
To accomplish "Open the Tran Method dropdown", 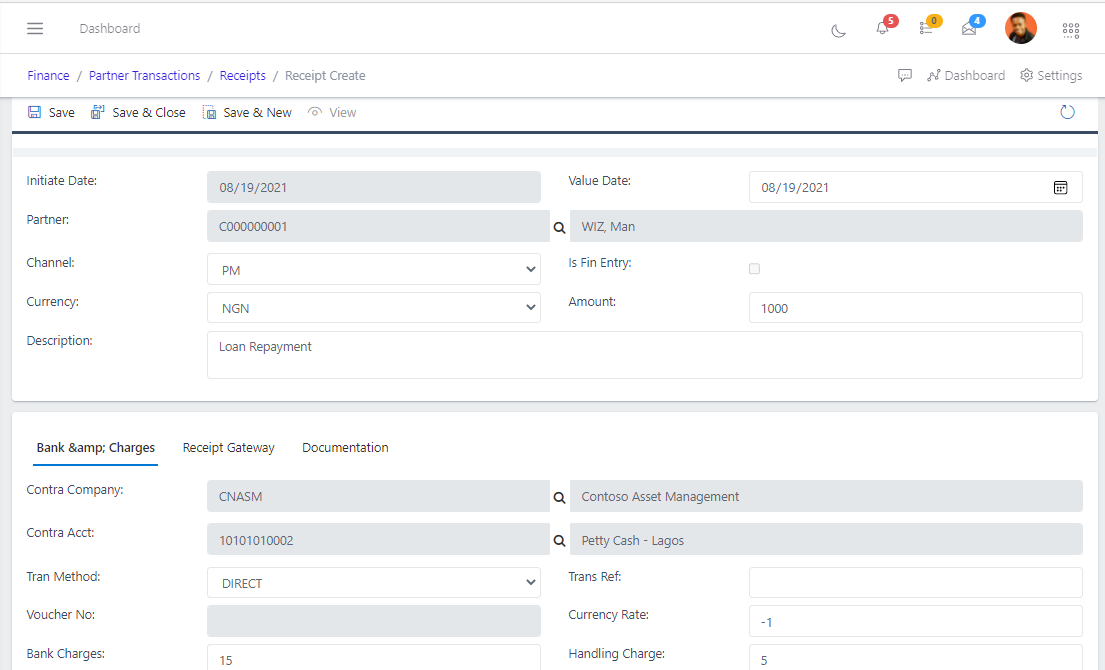I will tap(373, 583).
